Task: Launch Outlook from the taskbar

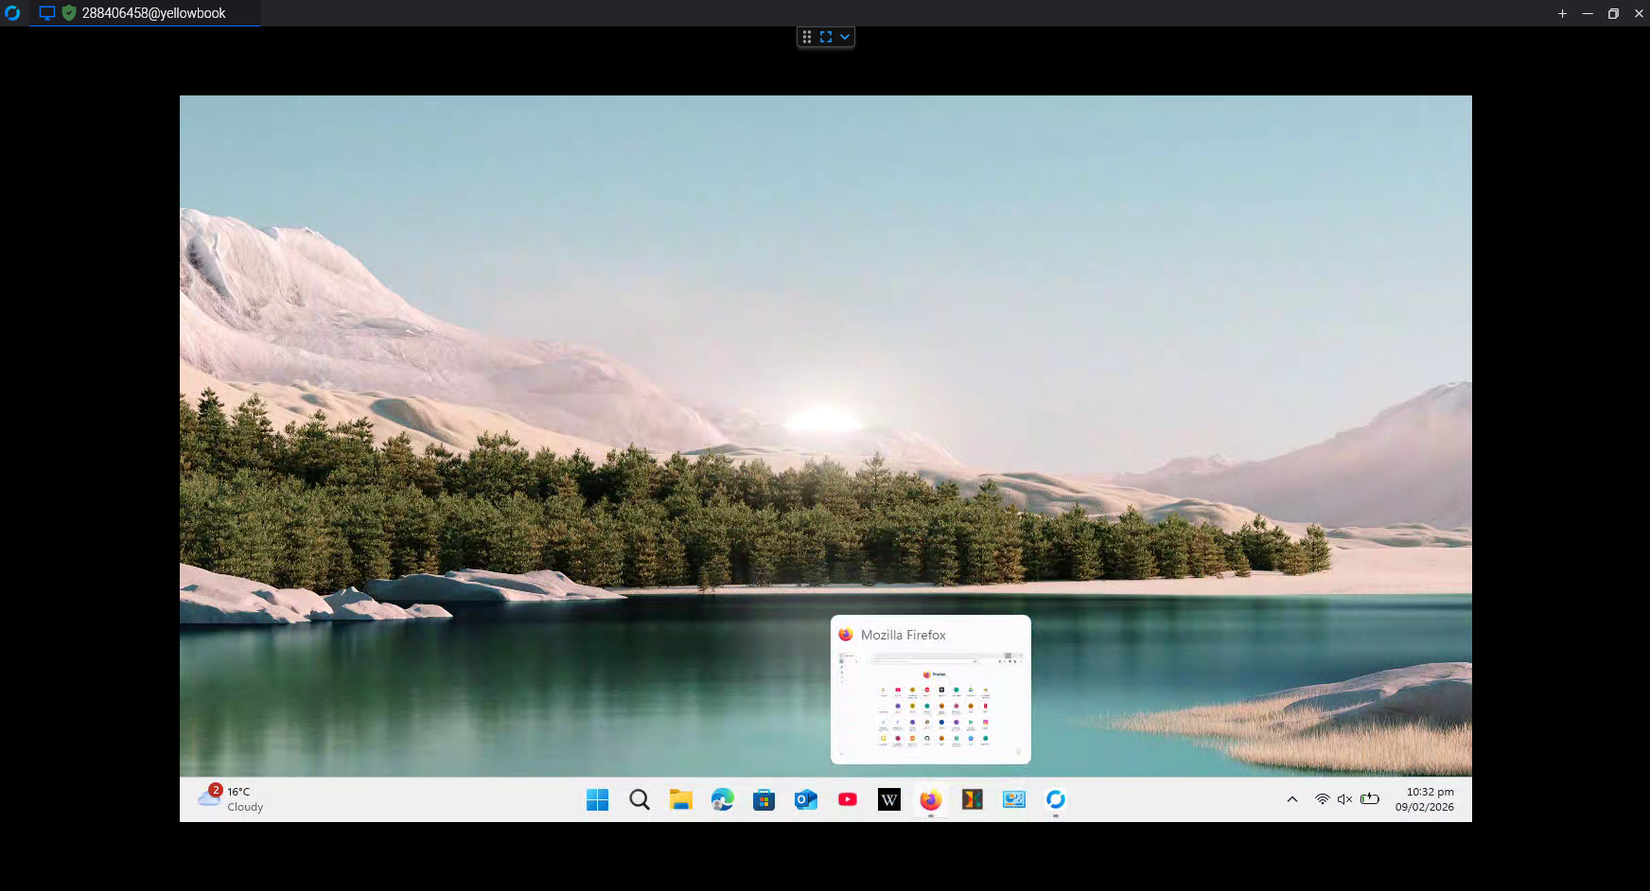Action: point(806,800)
